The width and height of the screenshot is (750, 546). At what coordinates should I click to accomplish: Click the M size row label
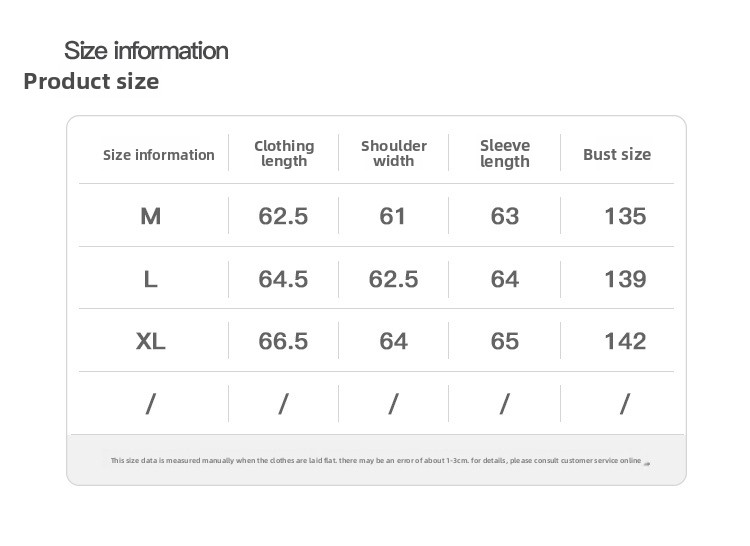click(x=151, y=216)
